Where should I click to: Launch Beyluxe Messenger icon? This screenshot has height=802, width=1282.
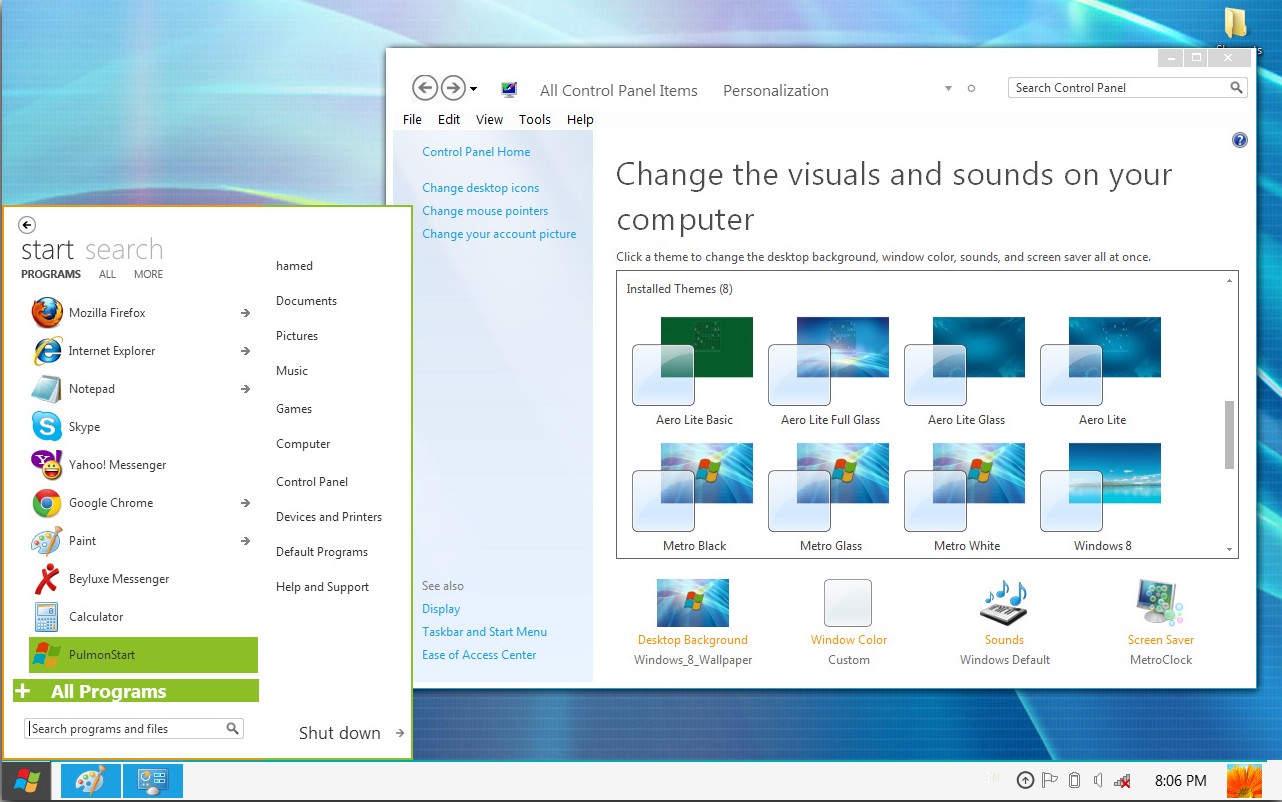pyautogui.click(x=47, y=579)
